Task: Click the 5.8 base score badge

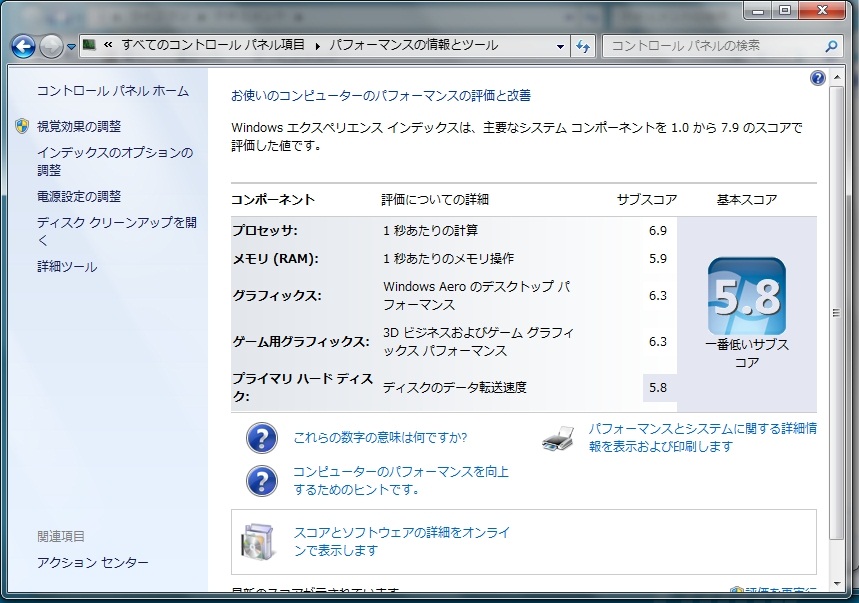Action: (x=747, y=296)
